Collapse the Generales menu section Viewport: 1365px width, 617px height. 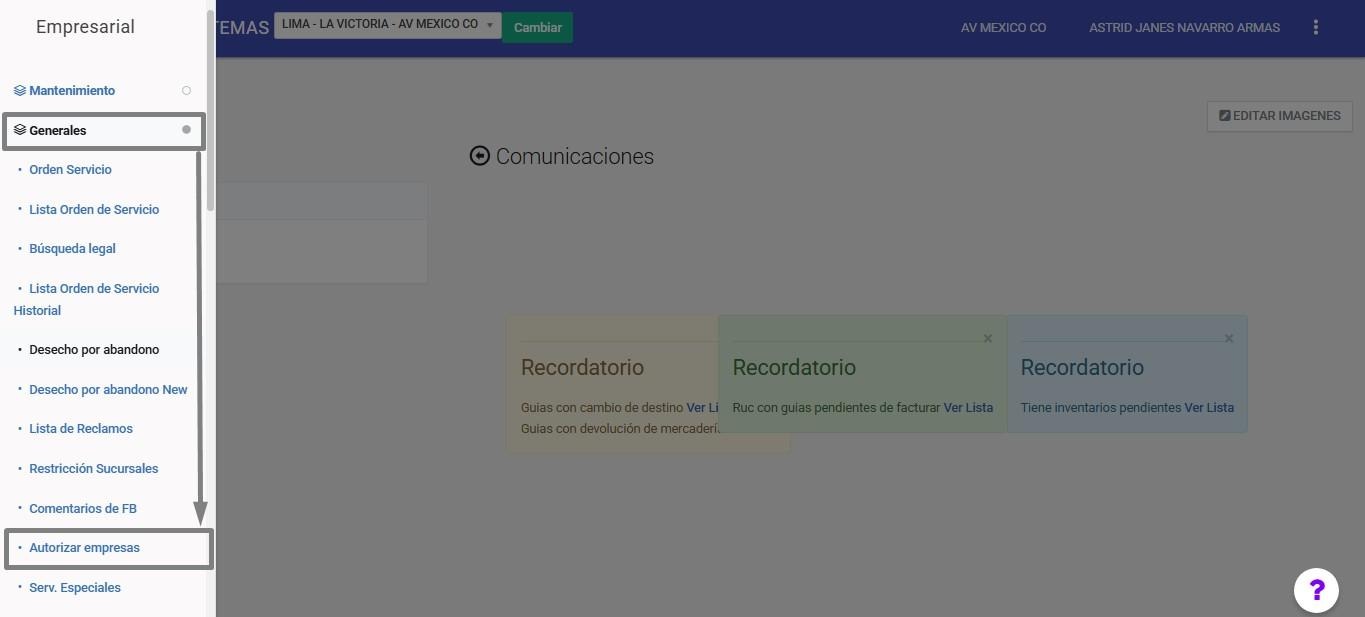[x=58, y=131]
